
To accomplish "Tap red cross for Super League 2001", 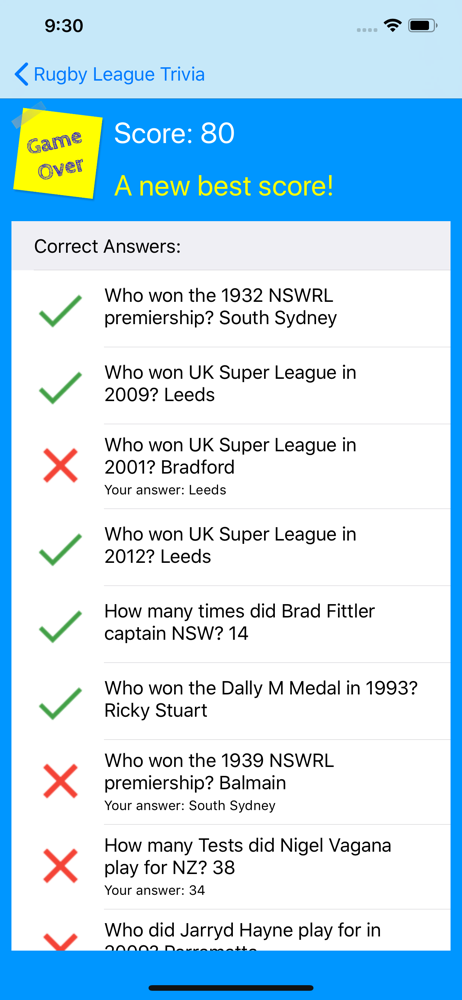I will [60, 466].
